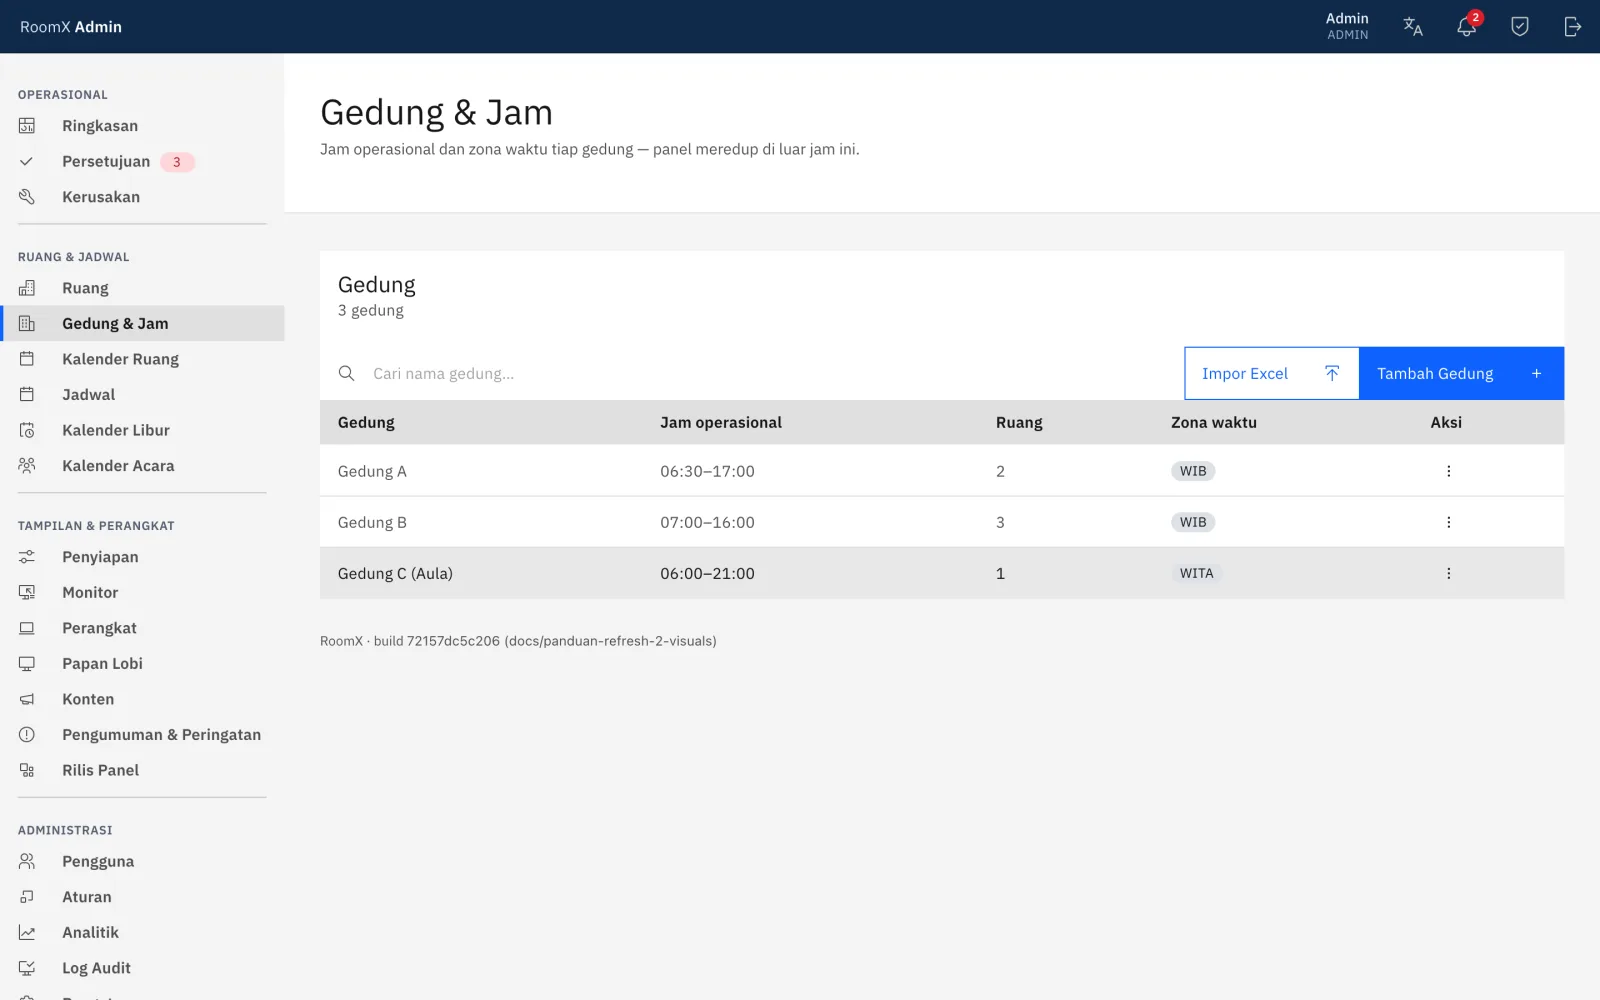The image size is (1600, 1000).
Task: Open the notifications bell
Action: (x=1466, y=27)
